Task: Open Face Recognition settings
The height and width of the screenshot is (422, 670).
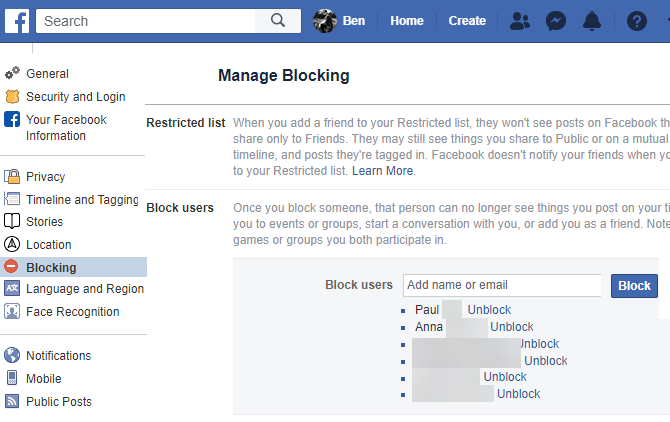Action: click(72, 312)
